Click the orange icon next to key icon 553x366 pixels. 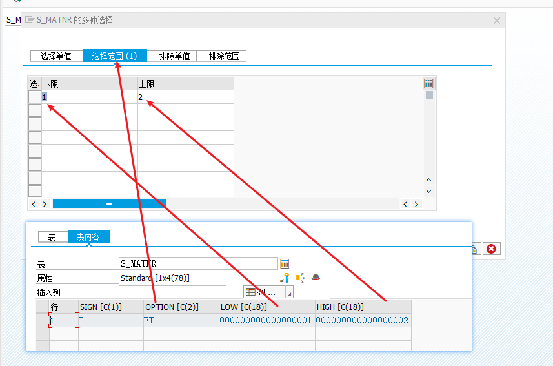click(x=300, y=278)
